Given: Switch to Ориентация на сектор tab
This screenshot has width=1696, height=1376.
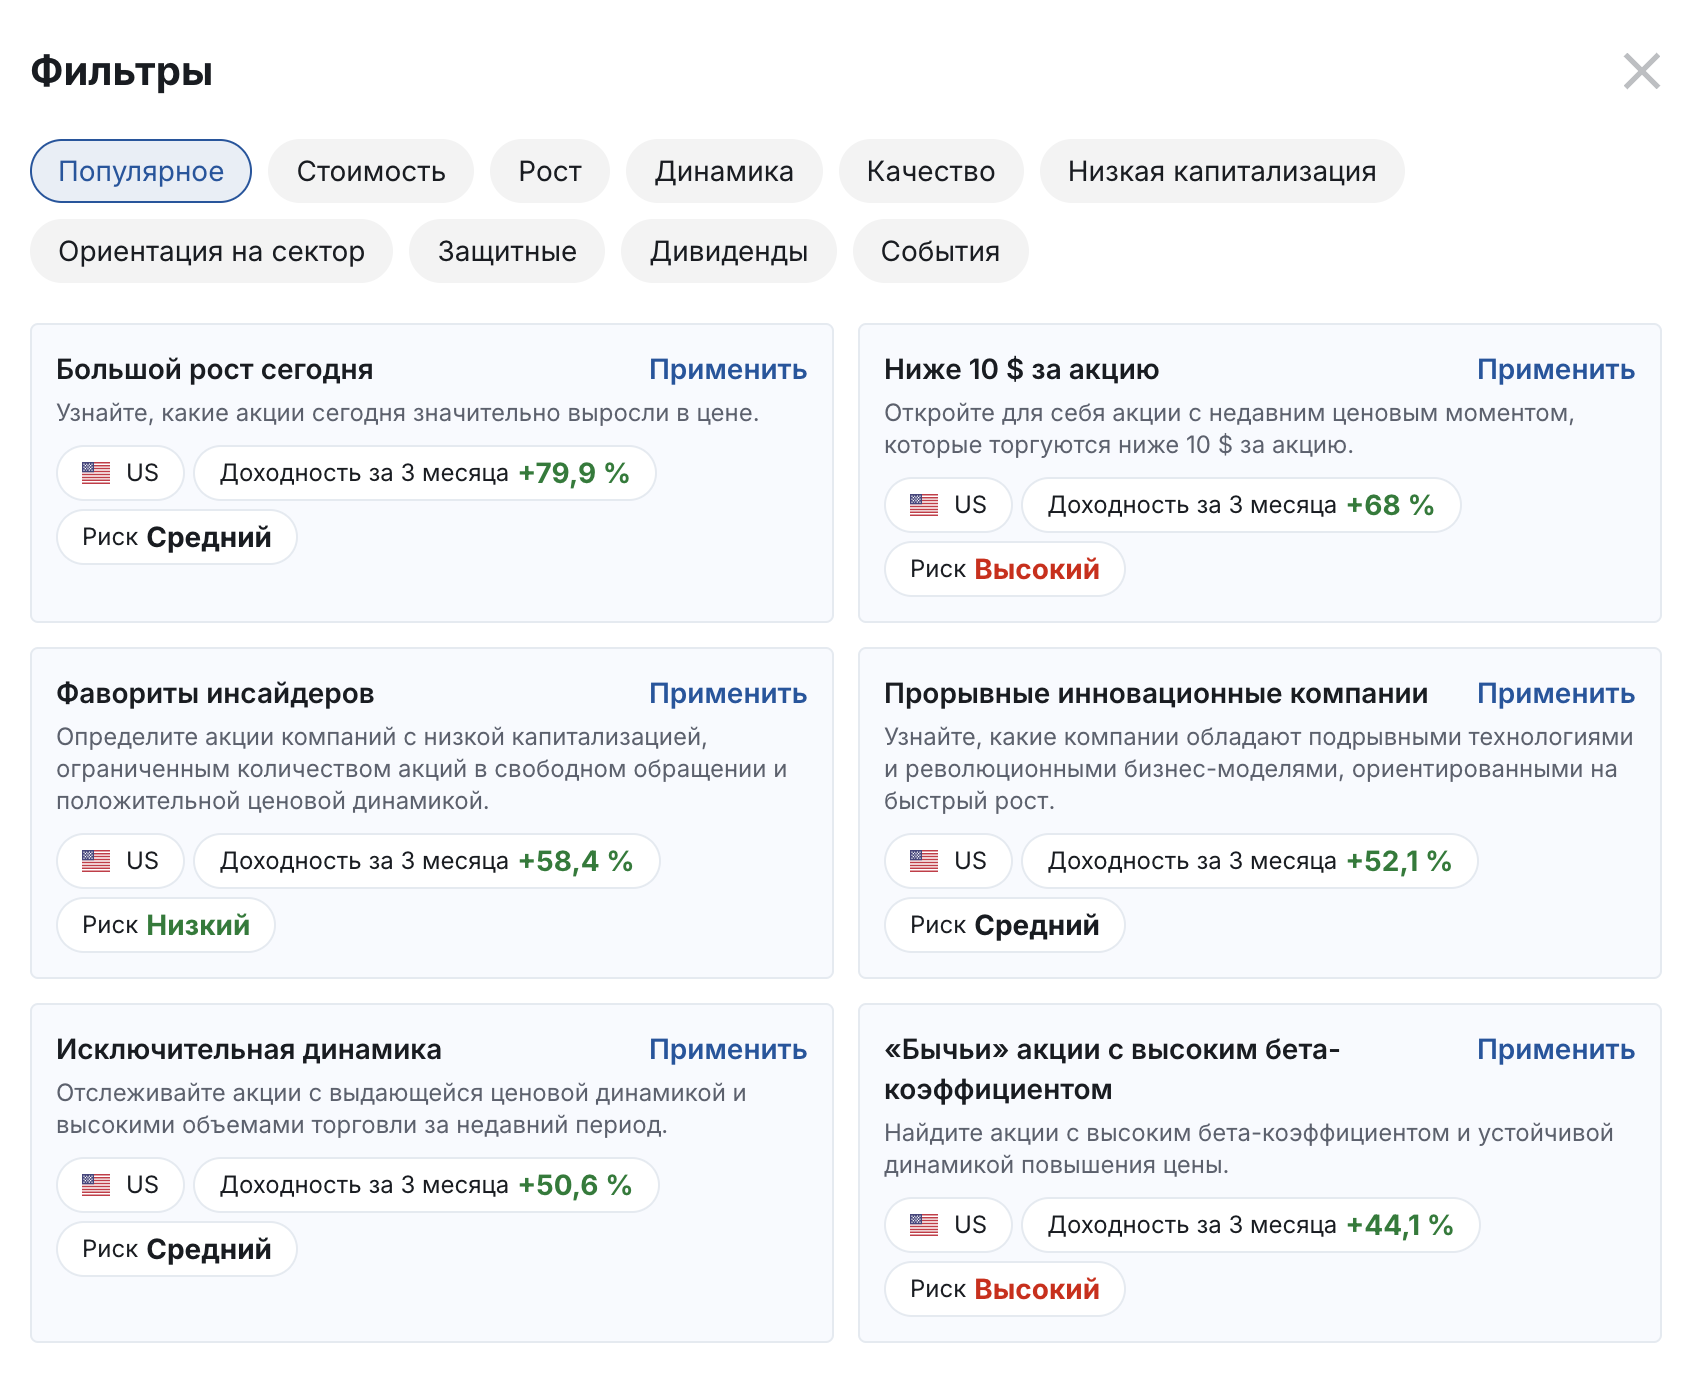Looking at the screenshot, I should (x=211, y=251).
